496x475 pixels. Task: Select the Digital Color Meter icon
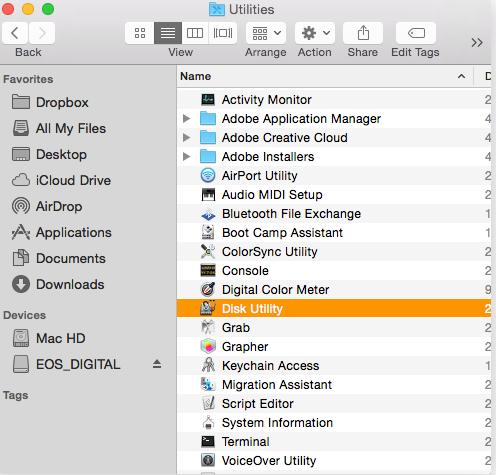click(x=208, y=289)
